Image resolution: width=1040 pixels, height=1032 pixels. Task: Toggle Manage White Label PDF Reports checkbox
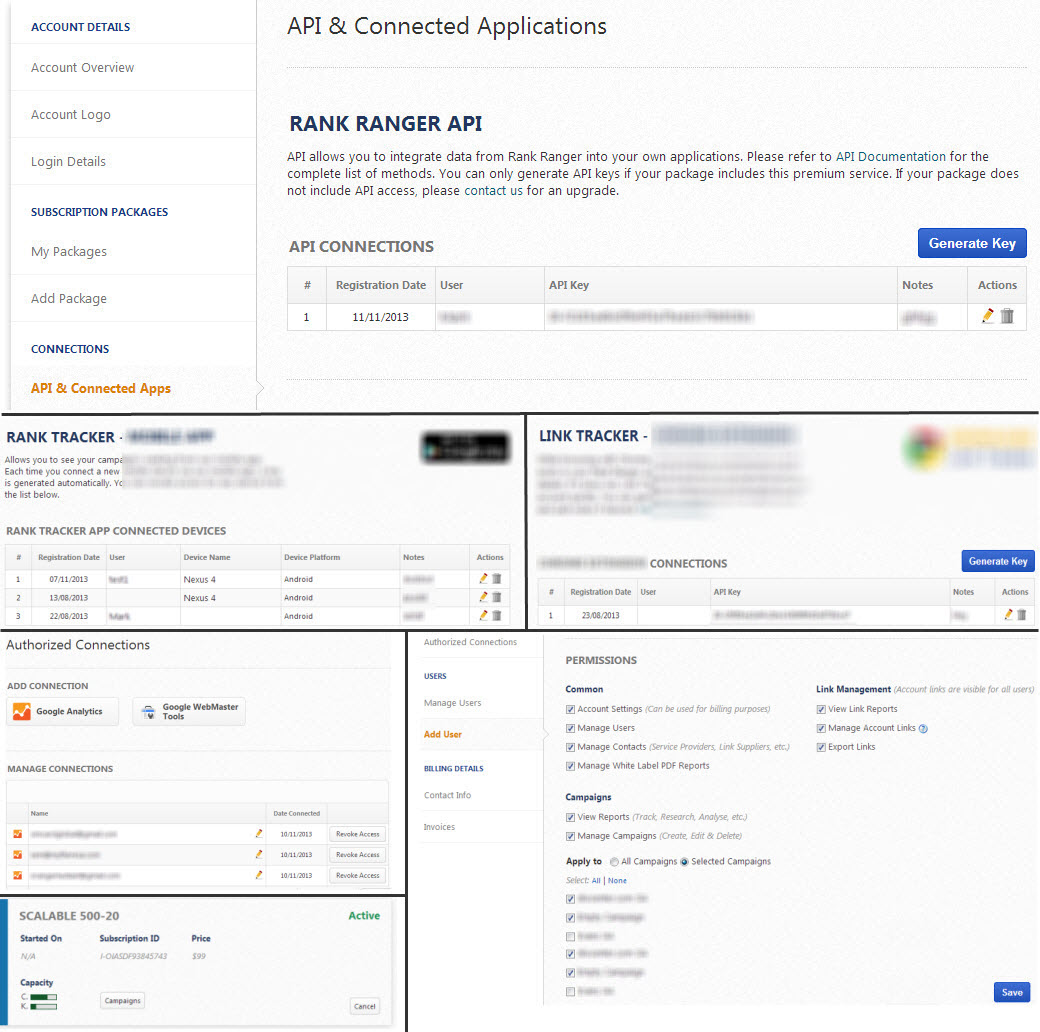pos(570,766)
